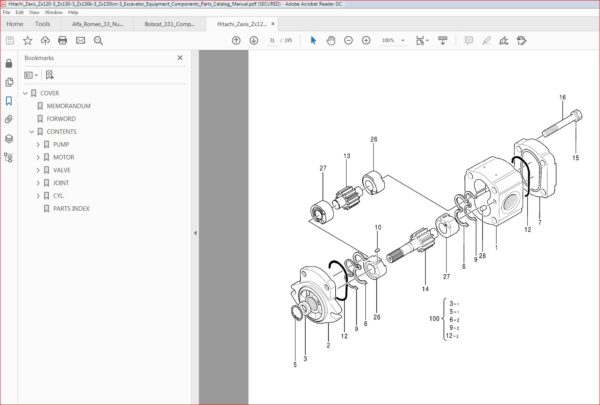Collapse the COVER bookmark

[25, 93]
